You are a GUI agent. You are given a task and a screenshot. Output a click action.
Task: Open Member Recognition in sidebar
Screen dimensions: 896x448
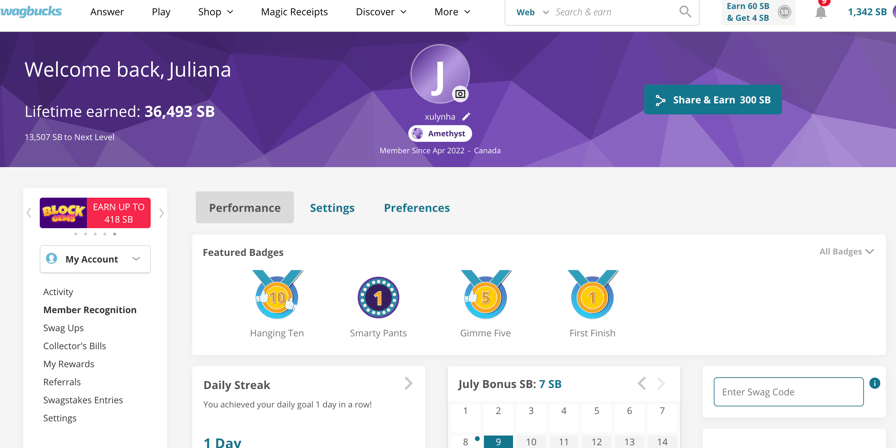[x=90, y=310]
